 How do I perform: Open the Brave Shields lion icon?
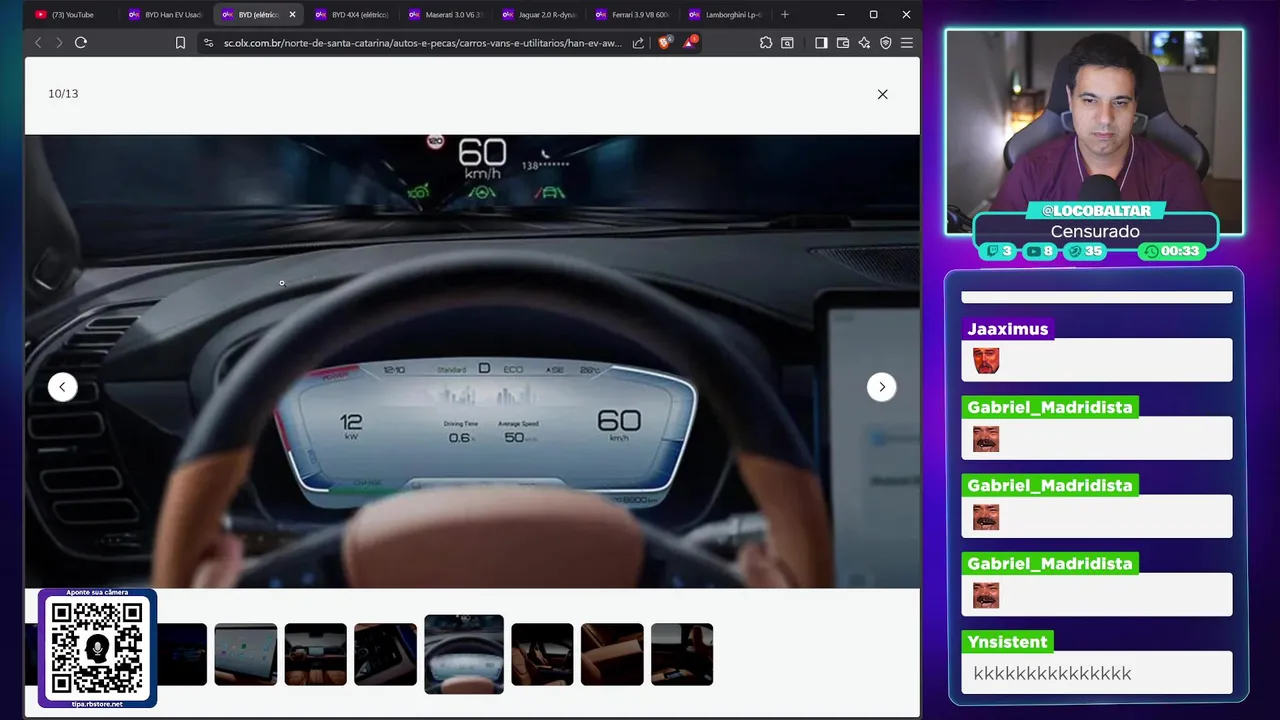664,43
